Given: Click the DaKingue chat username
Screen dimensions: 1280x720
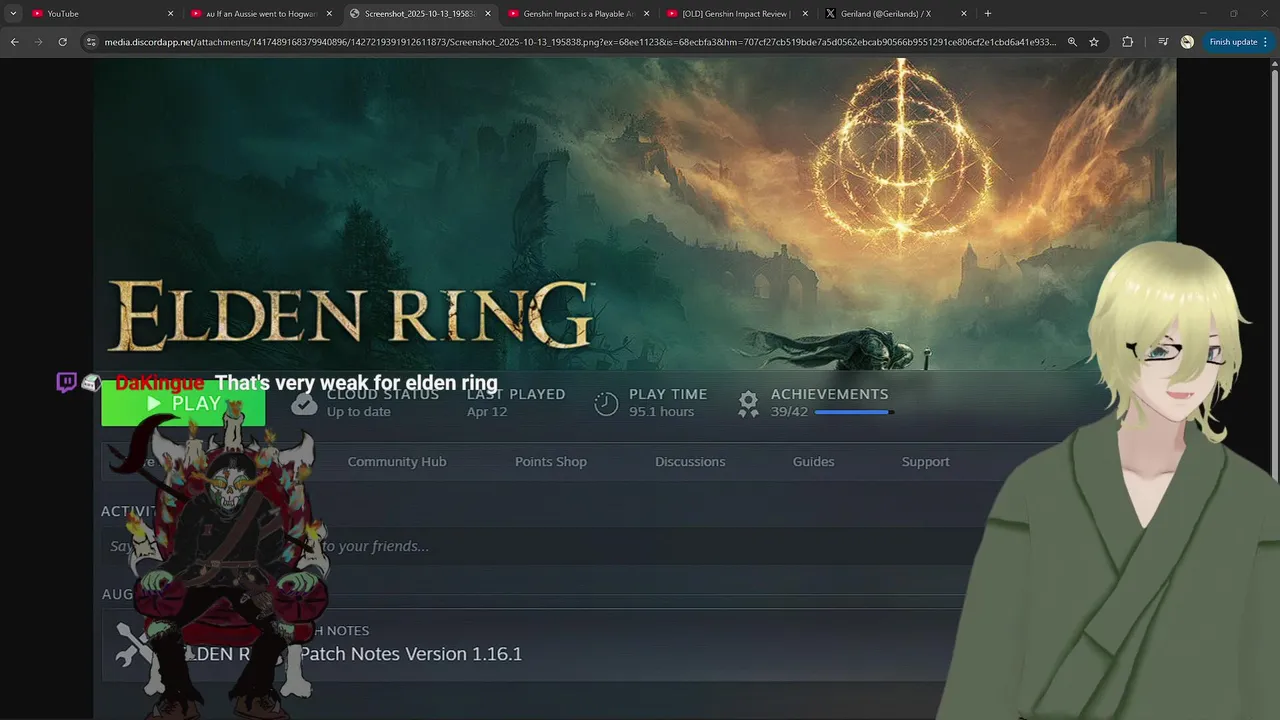Looking at the screenshot, I should point(160,383).
